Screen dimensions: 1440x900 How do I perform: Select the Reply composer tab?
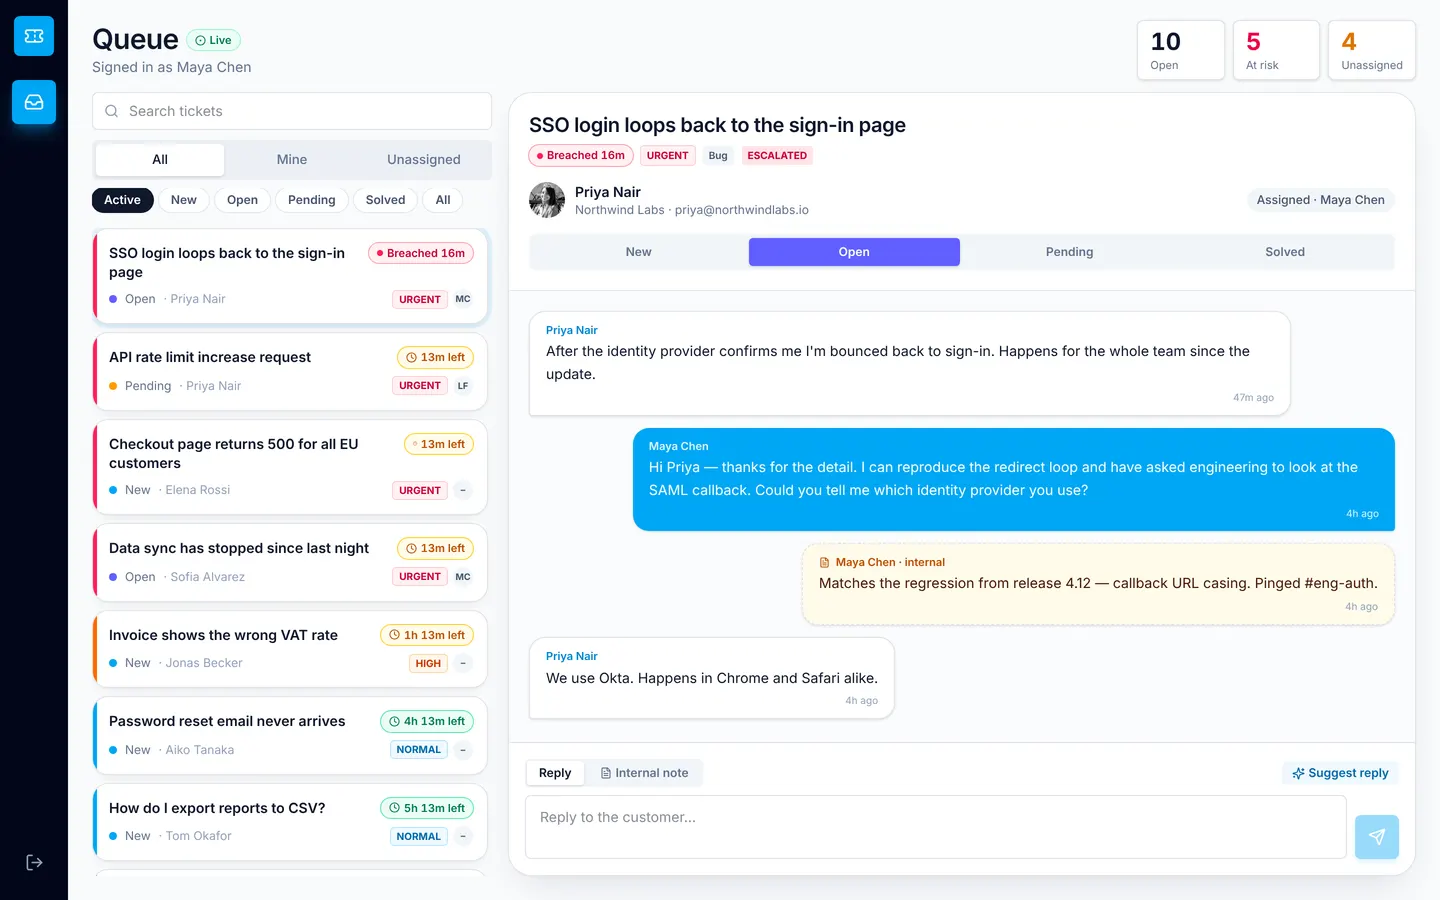(555, 773)
